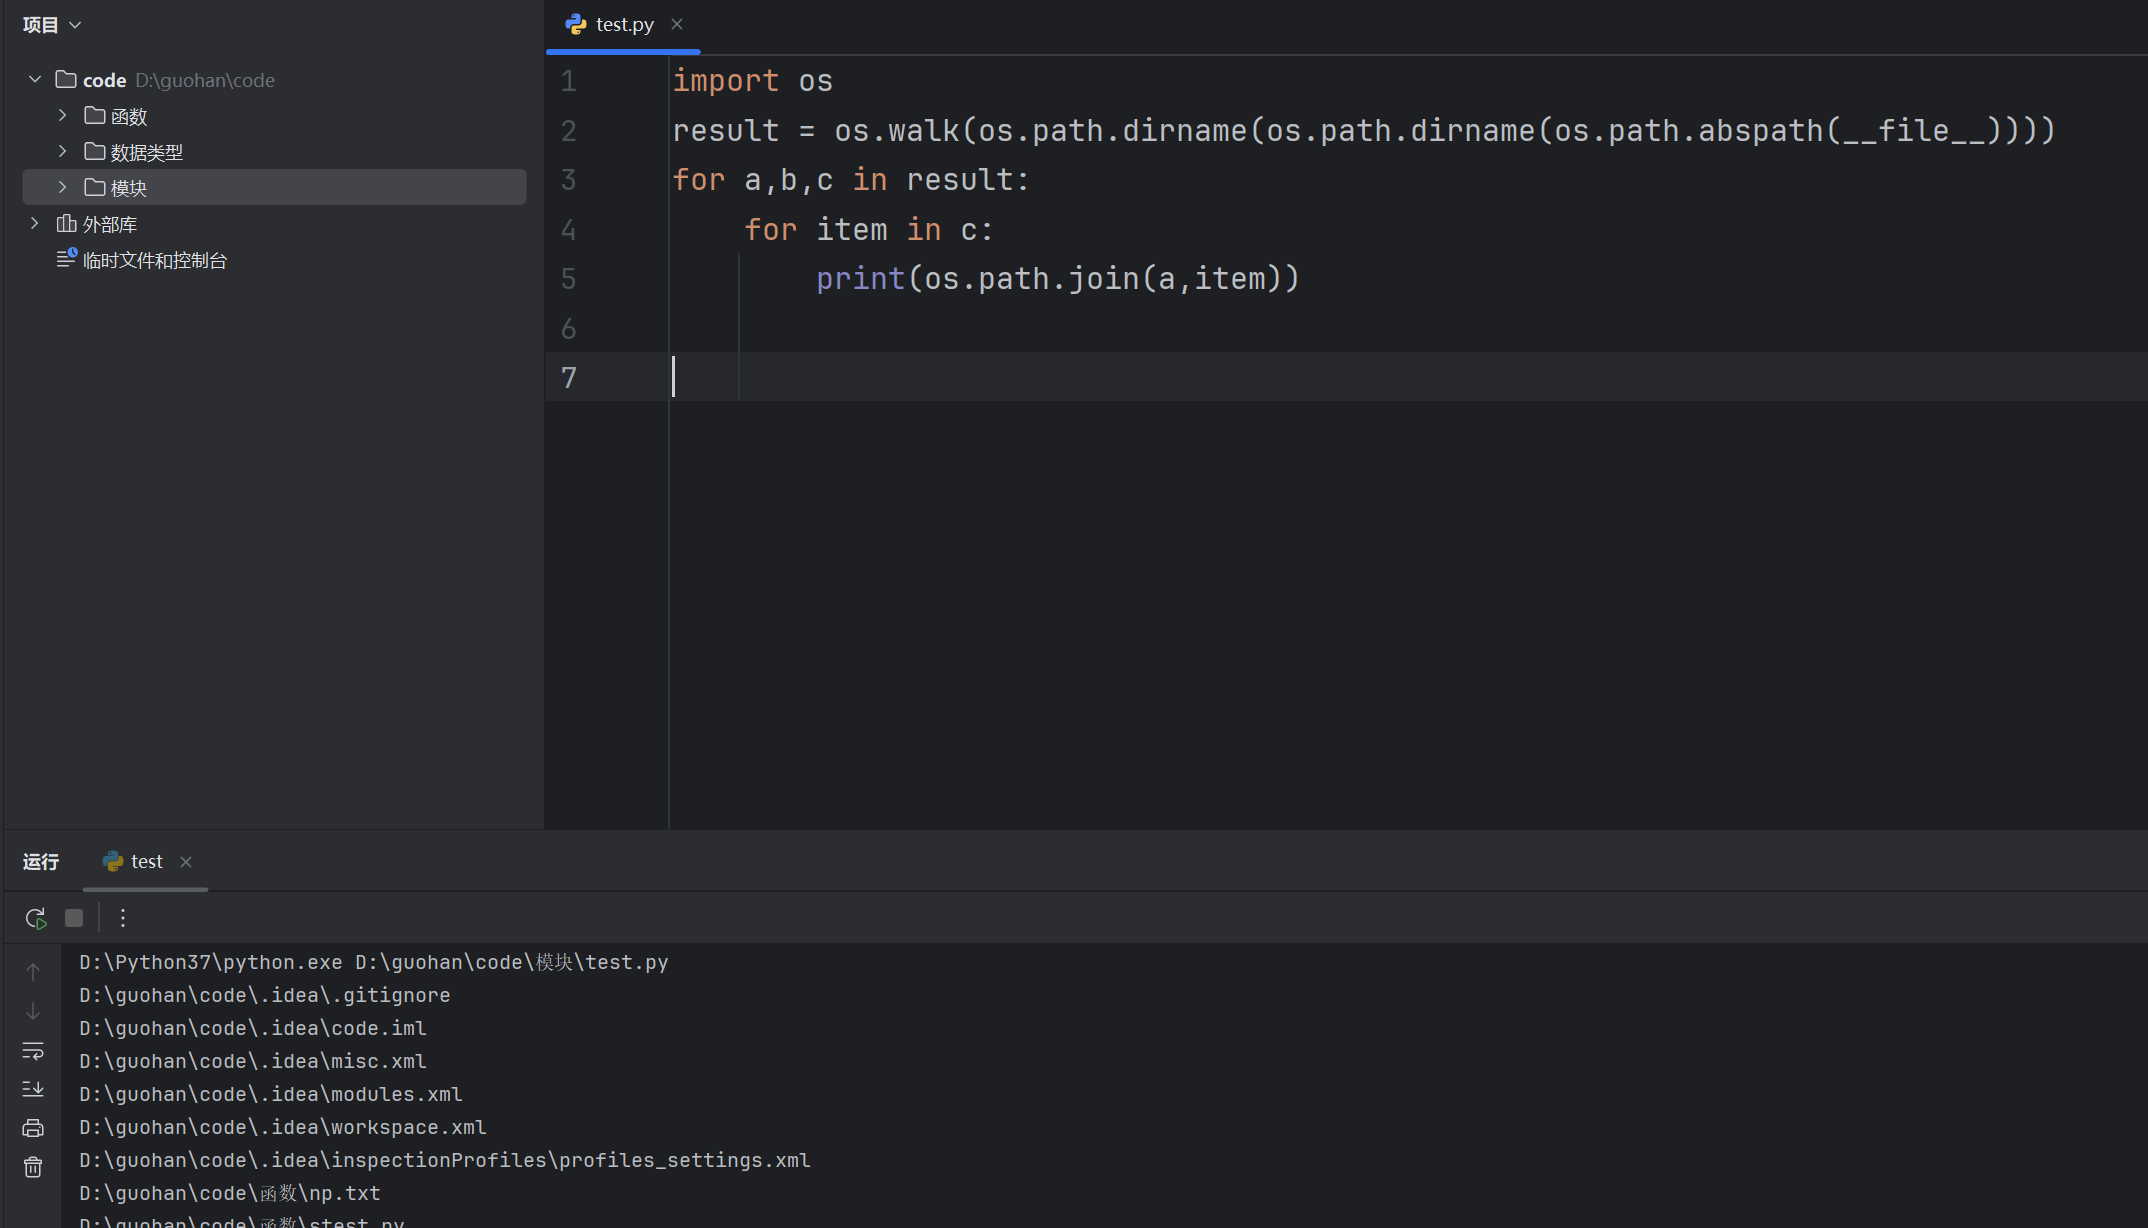Rerun the test script
Screen dimensions: 2148x1228
point(35,918)
